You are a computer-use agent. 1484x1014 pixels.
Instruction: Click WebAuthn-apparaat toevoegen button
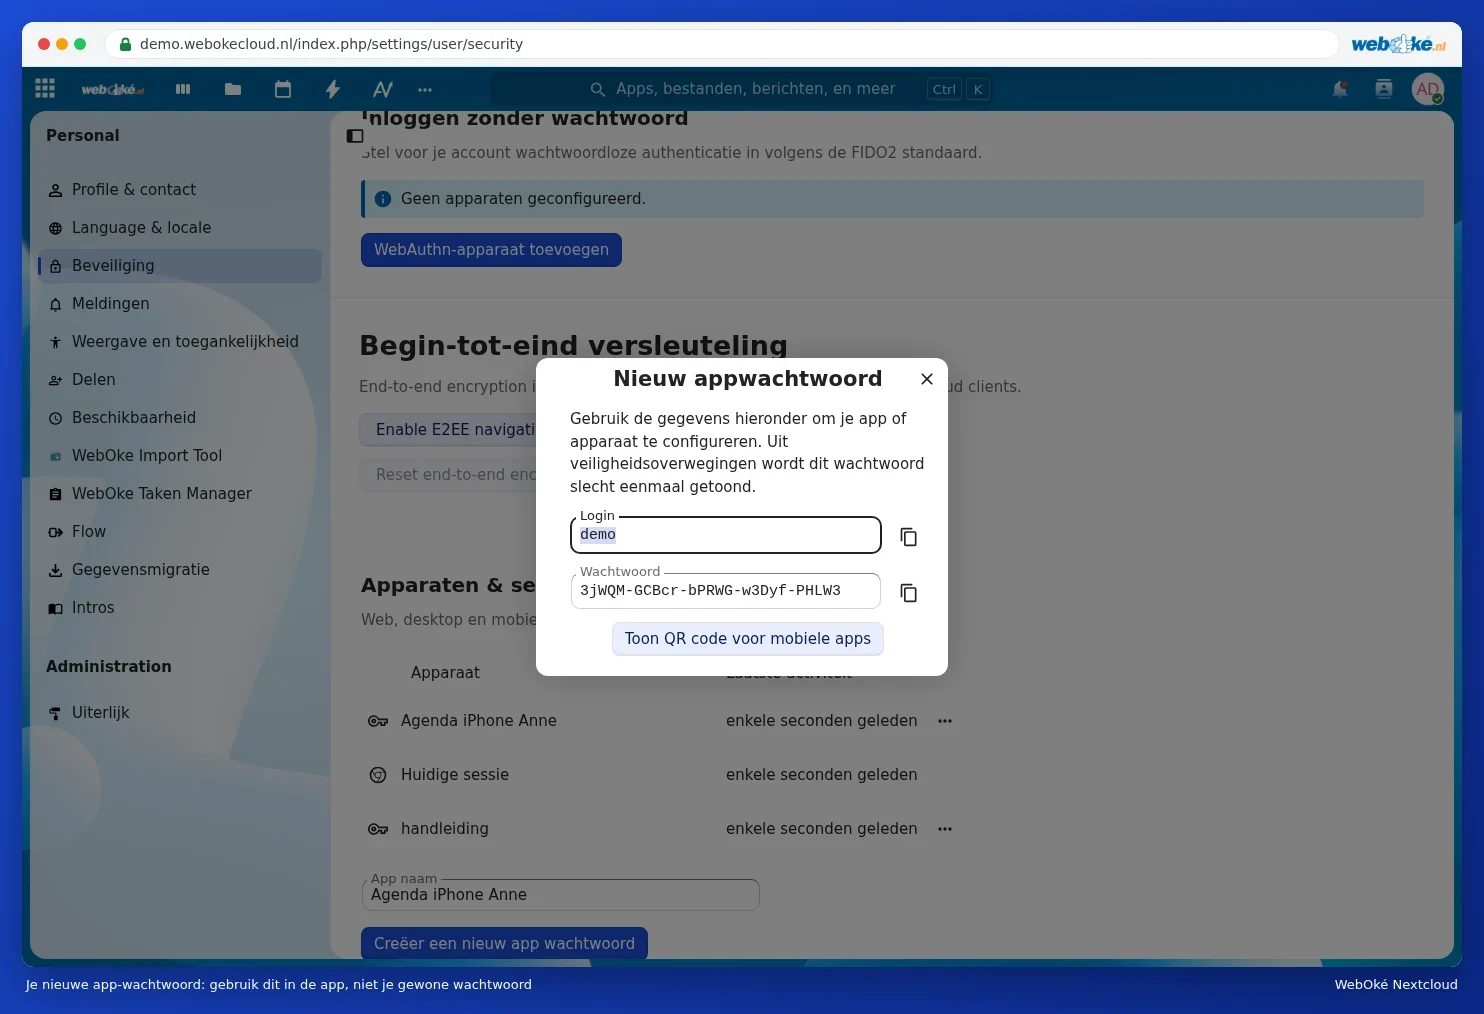click(491, 250)
